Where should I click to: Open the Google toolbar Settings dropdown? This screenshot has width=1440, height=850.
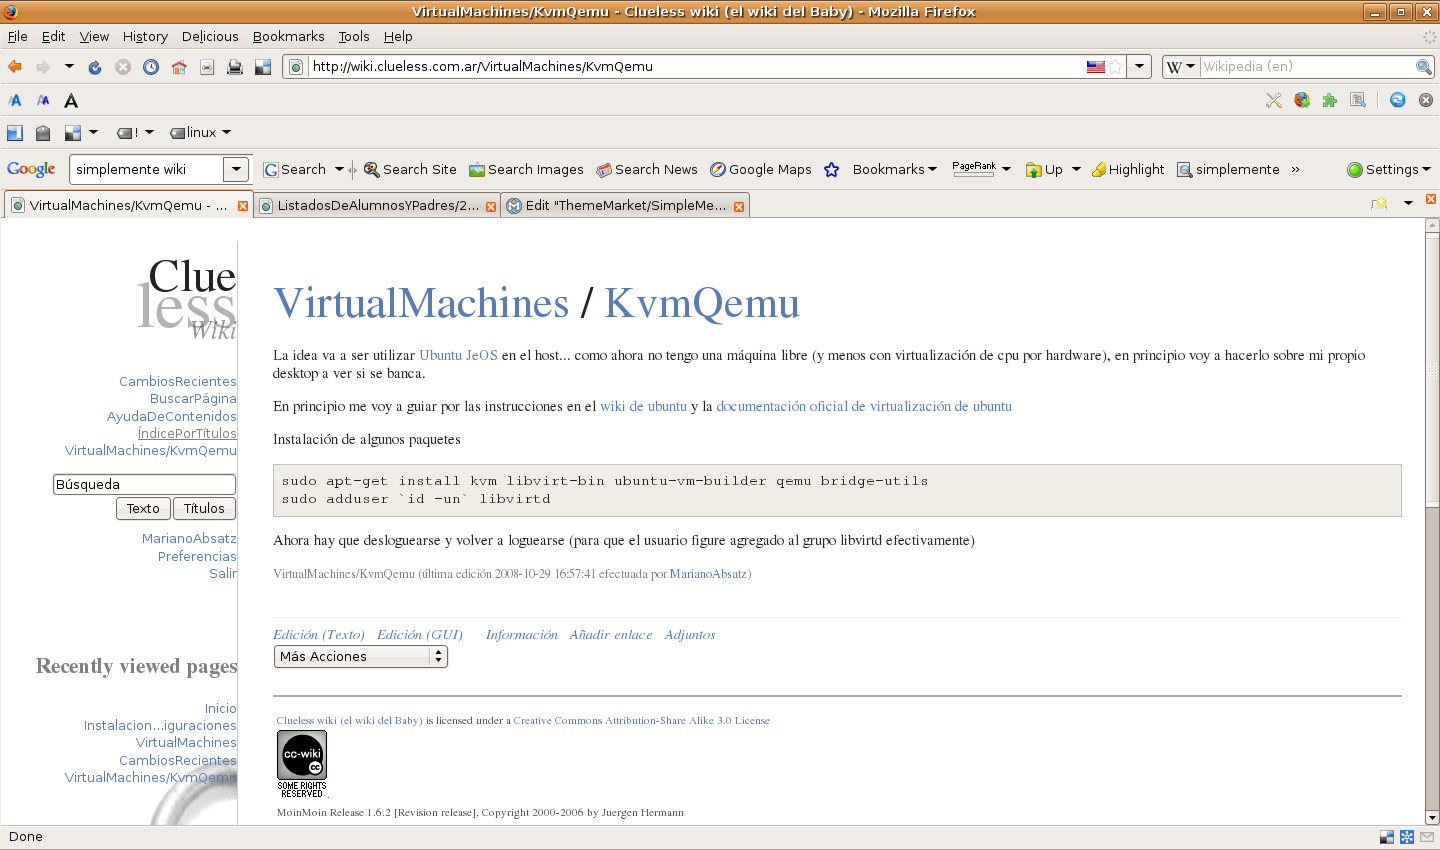click(x=1389, y=170)
